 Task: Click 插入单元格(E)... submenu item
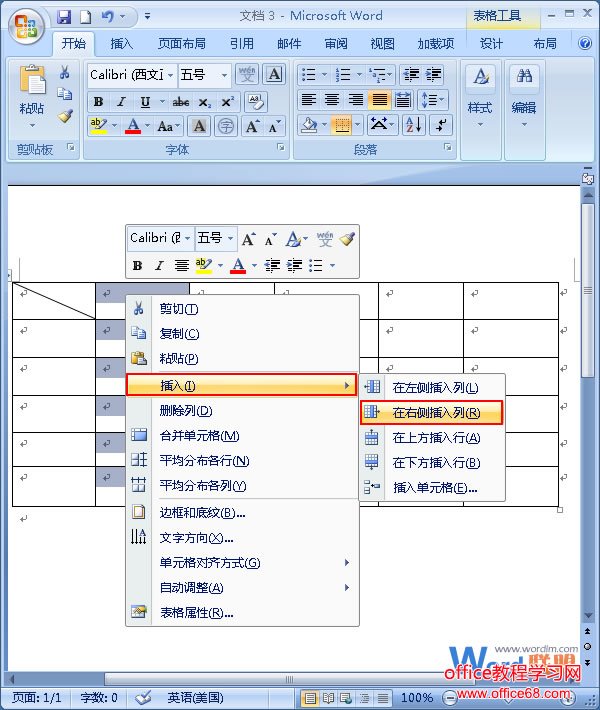(432, 488)
